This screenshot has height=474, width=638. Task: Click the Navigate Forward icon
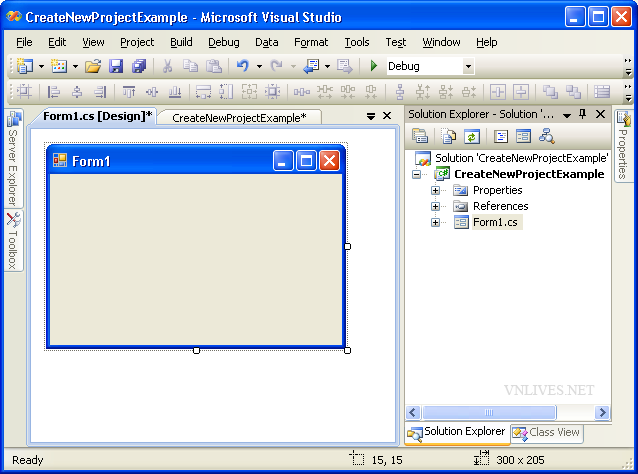pos(345,66)
